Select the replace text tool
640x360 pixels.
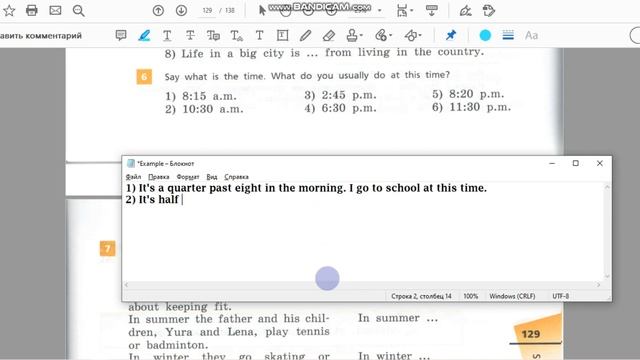click(213, 36)
